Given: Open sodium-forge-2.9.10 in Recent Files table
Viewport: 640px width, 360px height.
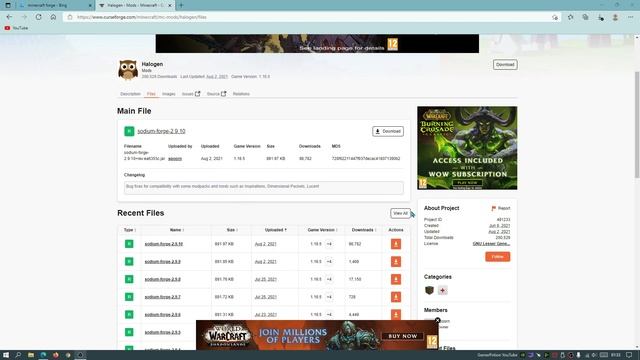Looking at the screenshot, I should (x=164, y=244).
